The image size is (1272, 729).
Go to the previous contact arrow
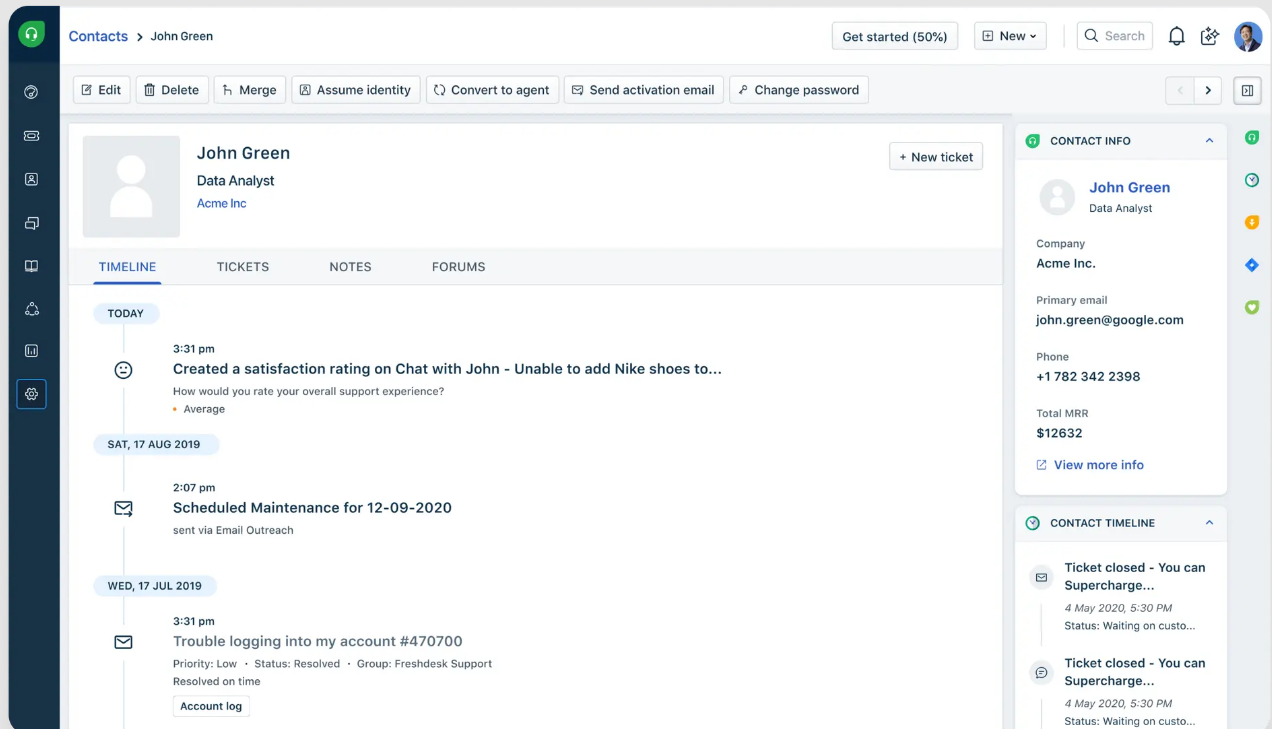[x=1180, y=90]
